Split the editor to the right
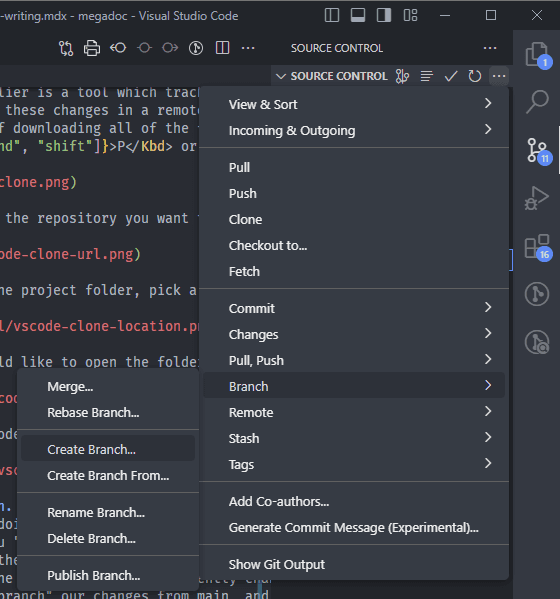 coord(222,48)
